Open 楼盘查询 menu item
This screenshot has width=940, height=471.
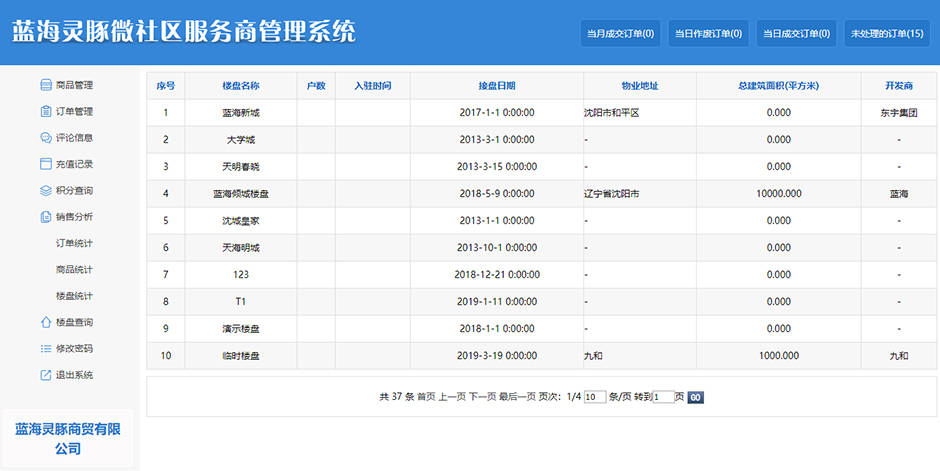(74, 322)
